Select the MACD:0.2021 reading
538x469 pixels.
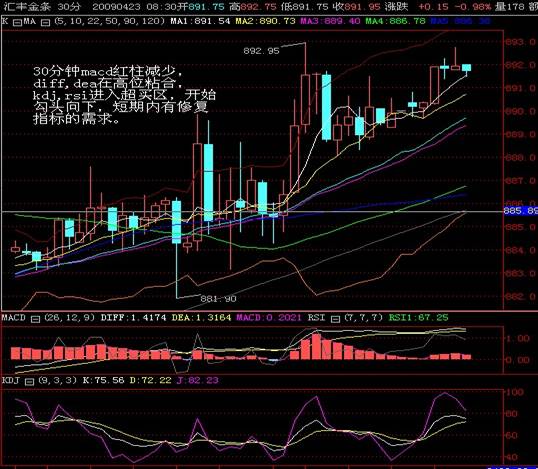pos(269,318)
